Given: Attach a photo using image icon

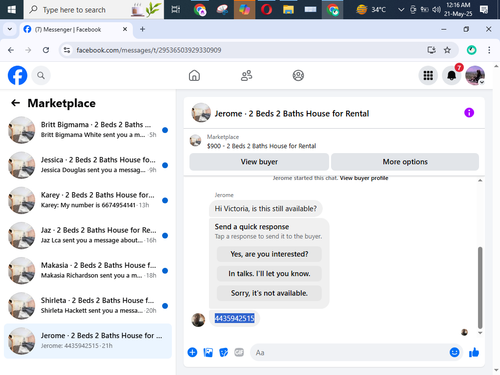Looking at the screenshot, I should click(208, 352).
